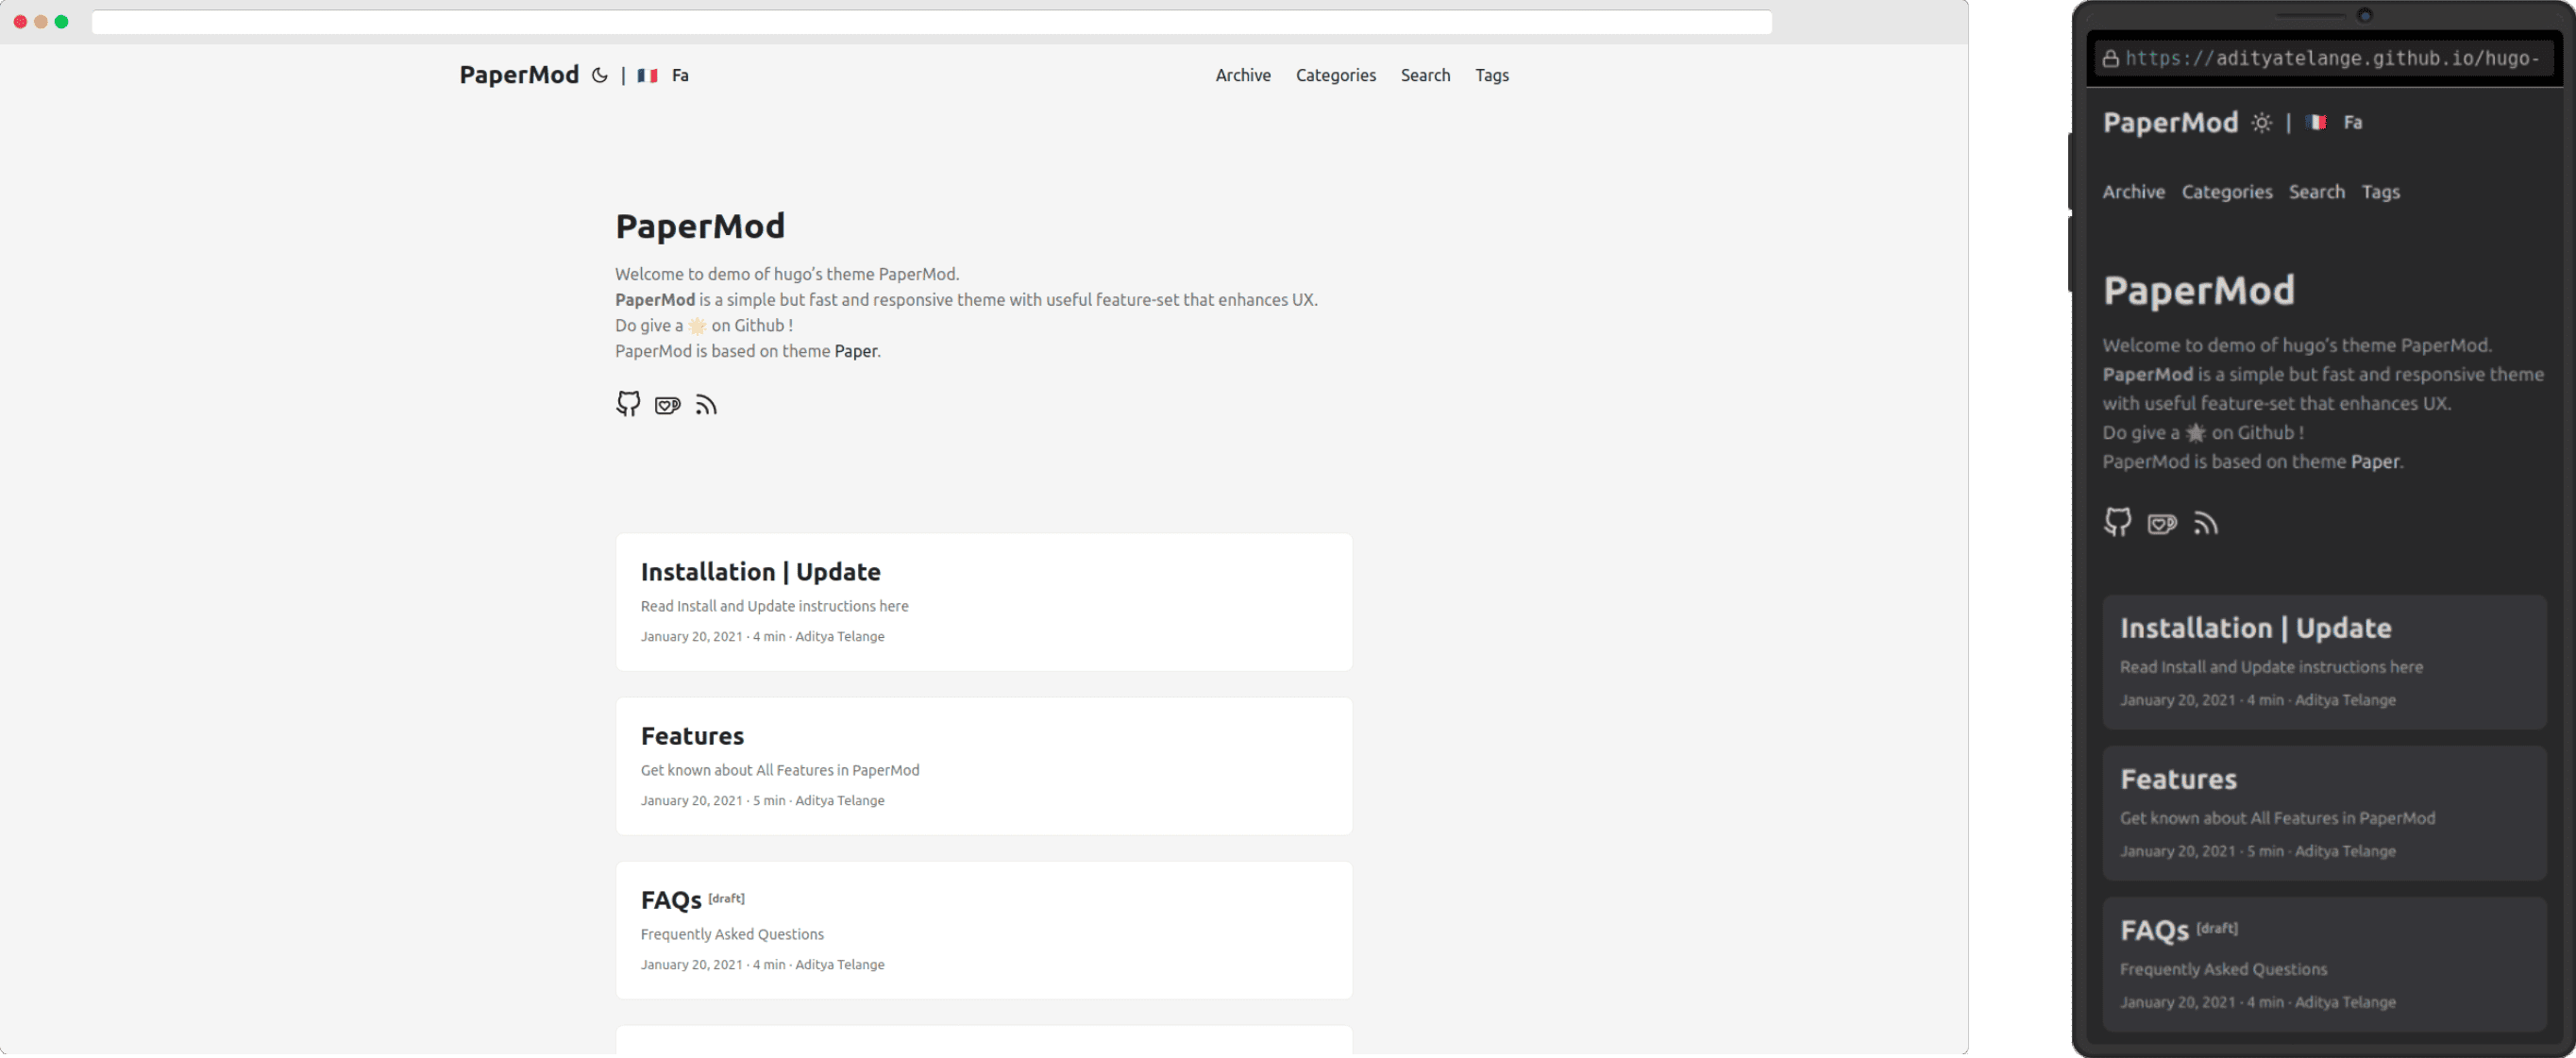This screenshot has width=2576, height=1058.
Task: Open the Archive menu item
Action: (x=1243, y=75)
